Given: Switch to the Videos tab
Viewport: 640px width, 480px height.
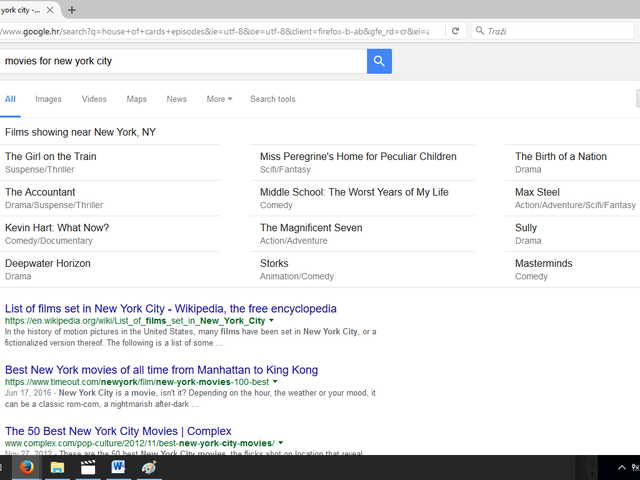Looking at the screenshot, I should pos(94,99).
